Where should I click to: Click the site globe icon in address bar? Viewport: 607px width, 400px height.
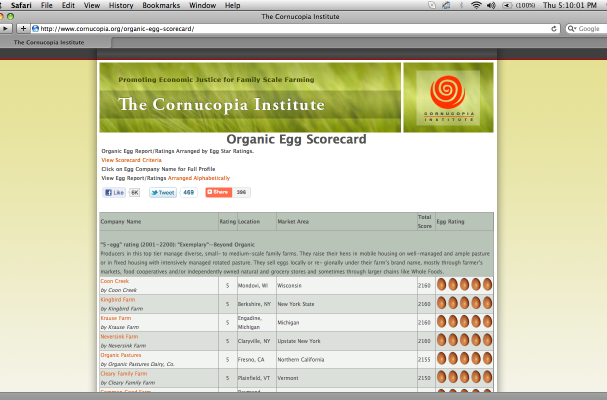point(36,29)
